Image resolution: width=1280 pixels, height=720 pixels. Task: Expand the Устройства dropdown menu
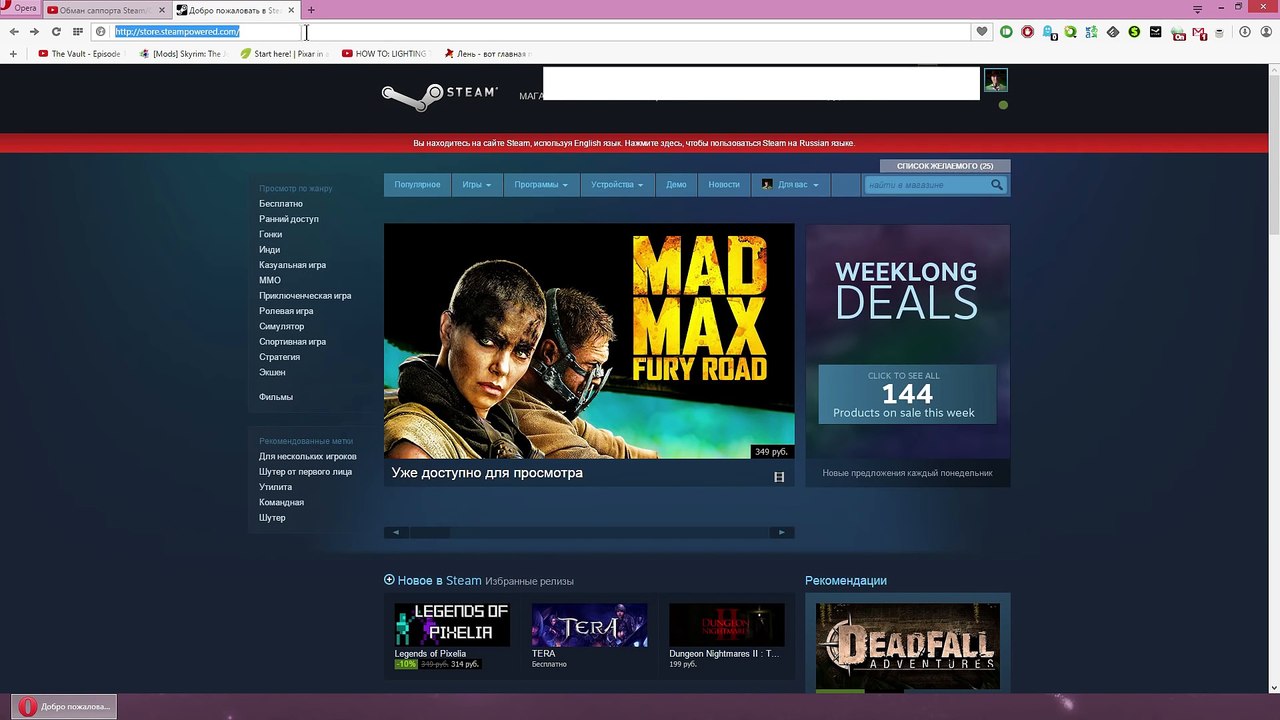click(617, 185)
